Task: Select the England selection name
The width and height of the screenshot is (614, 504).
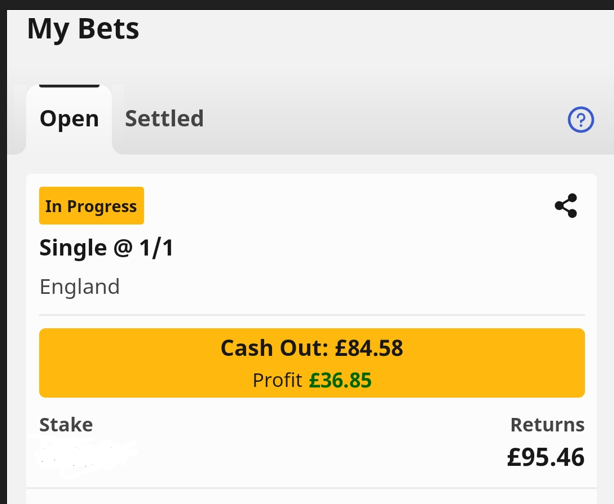Action: point(80,287)
